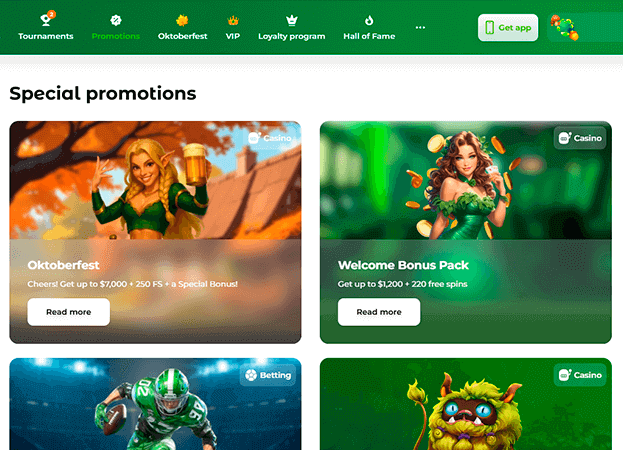Select the Betting tag on football card
Screen dimensions: 623x450
click(268, 375)
